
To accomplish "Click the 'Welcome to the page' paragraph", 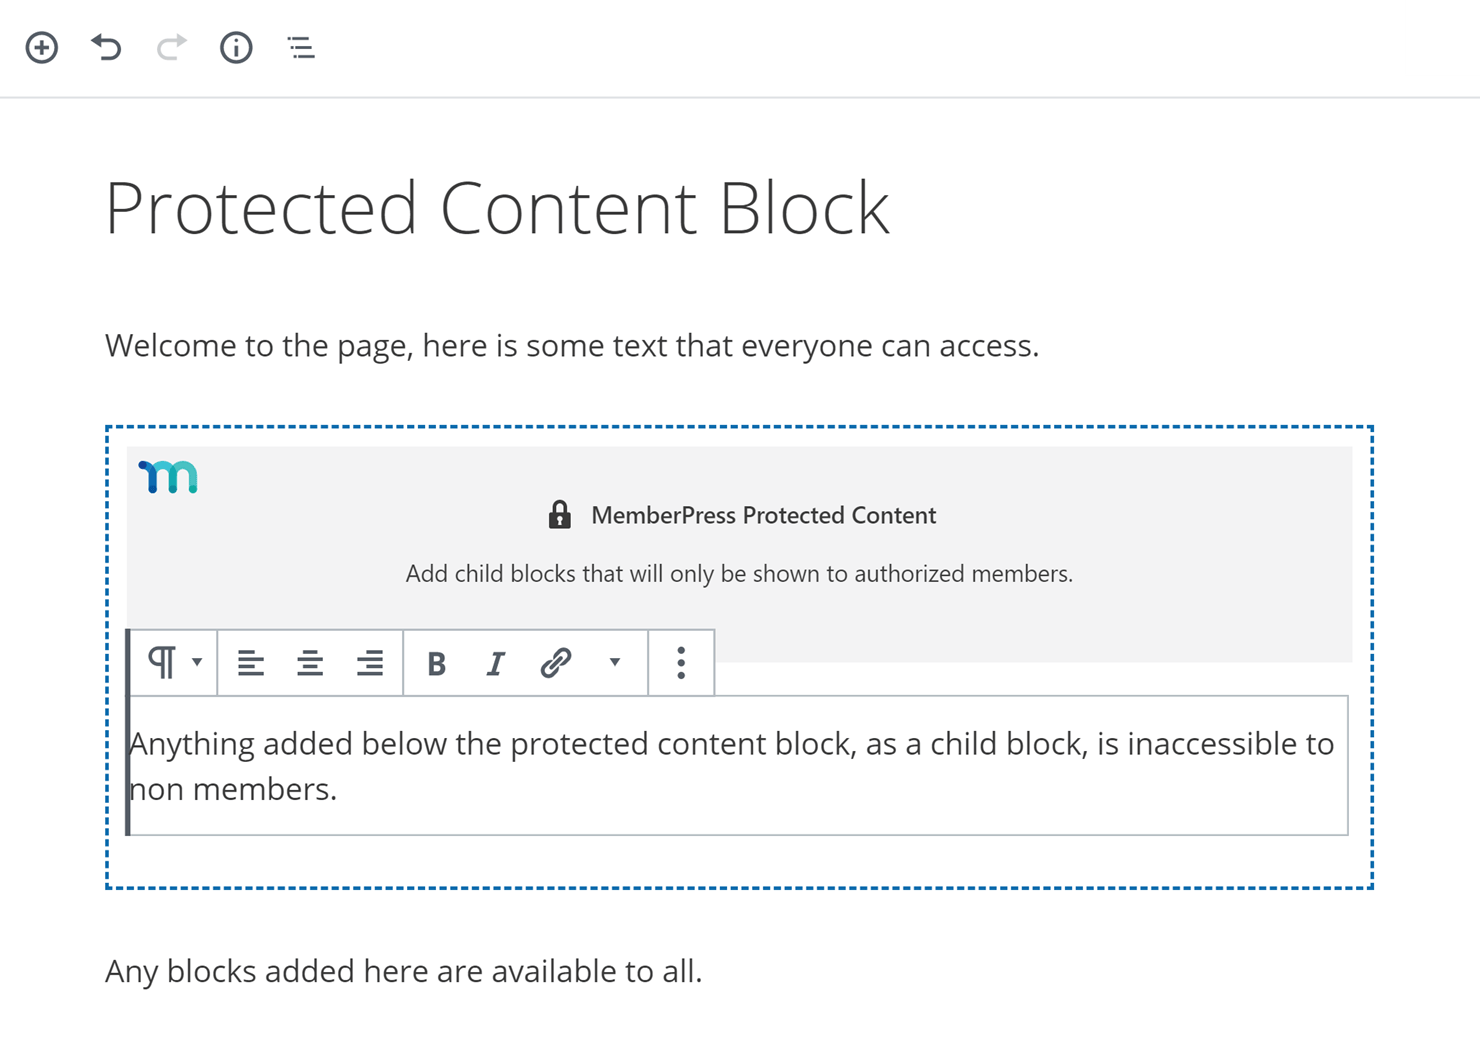I will click(x=572, y=345).
